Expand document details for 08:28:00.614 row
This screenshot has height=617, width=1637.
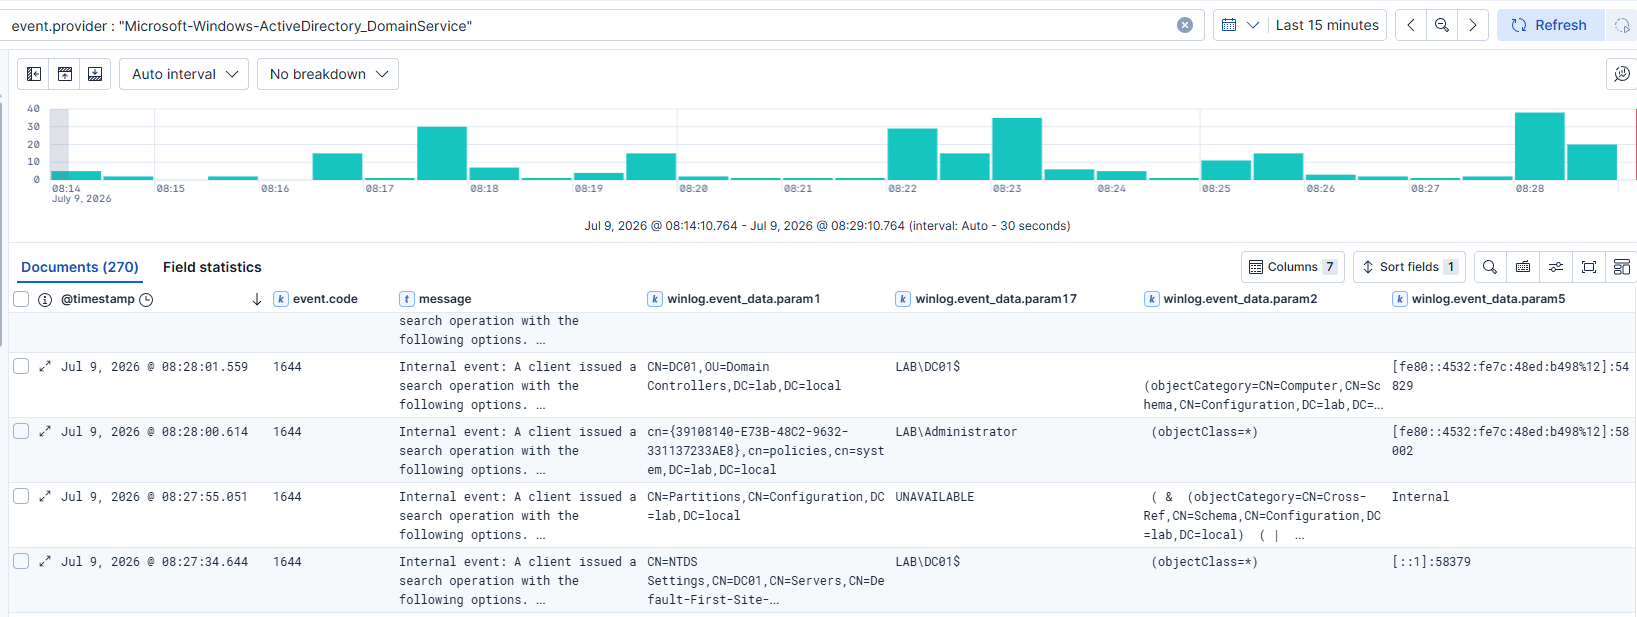(x=45, y=431)
